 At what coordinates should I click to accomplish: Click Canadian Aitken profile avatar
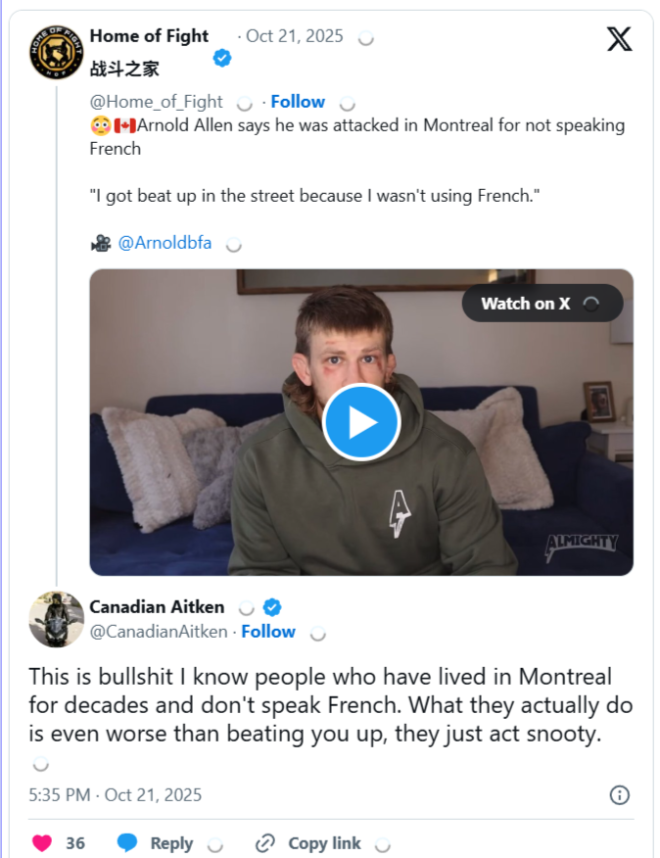tap(56, 619)
